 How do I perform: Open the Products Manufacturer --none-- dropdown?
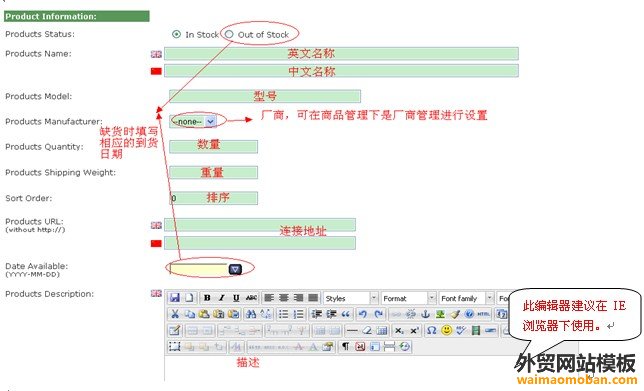coord(193,121)
